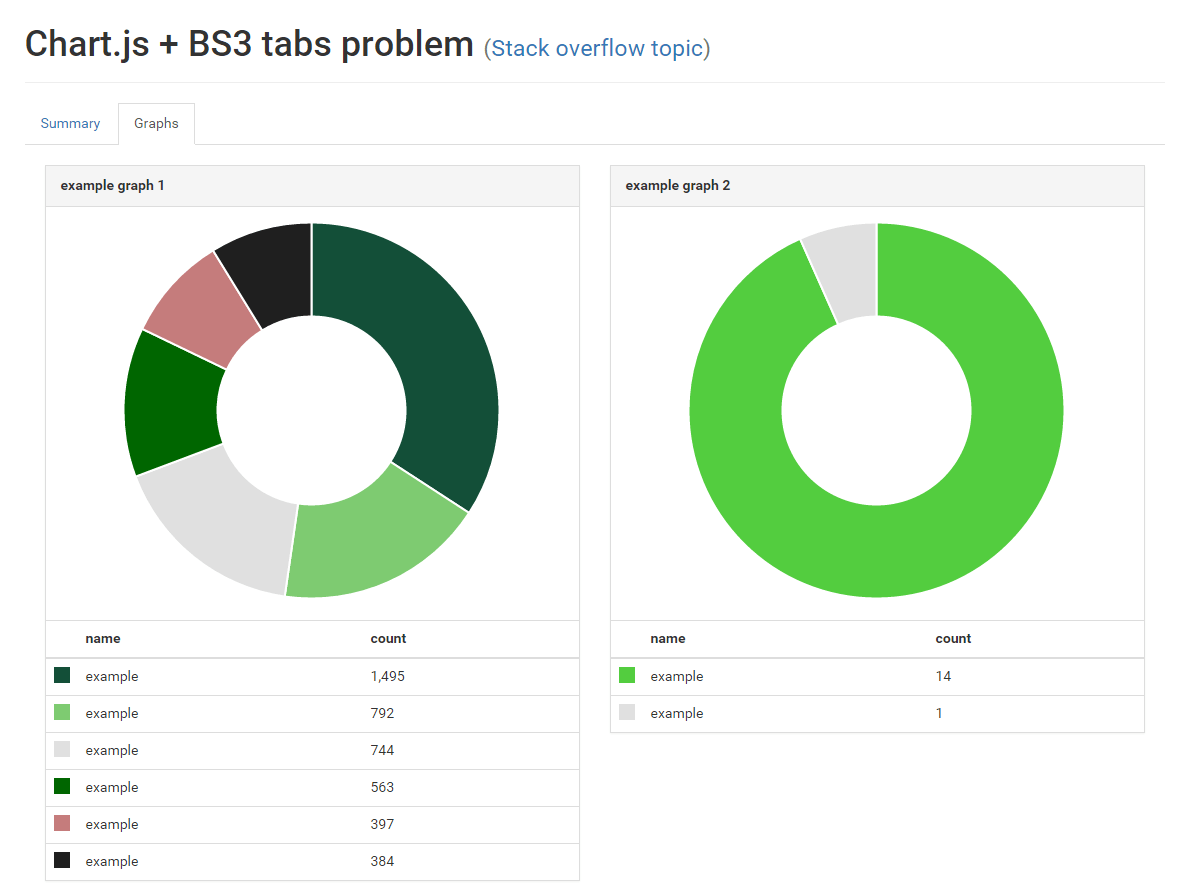Switch to the Summary tab

coord(70,123)
